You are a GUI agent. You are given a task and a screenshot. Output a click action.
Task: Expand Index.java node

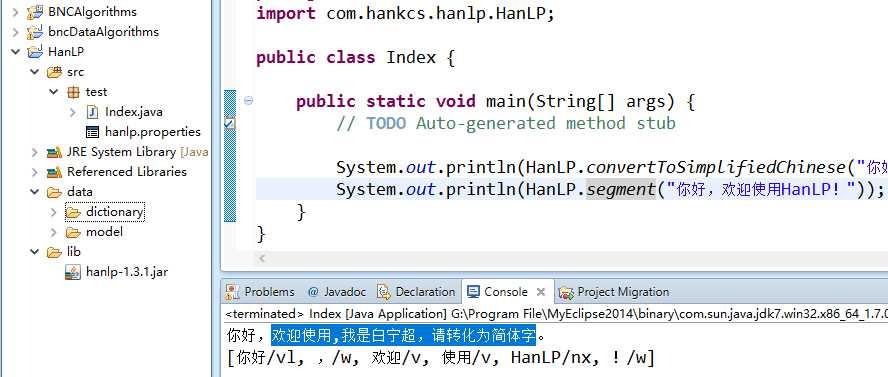point(72,112)
